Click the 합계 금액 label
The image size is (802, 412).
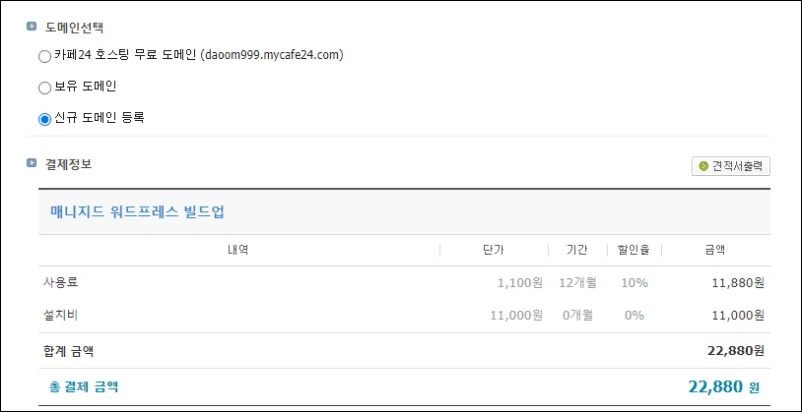(69, 351)
